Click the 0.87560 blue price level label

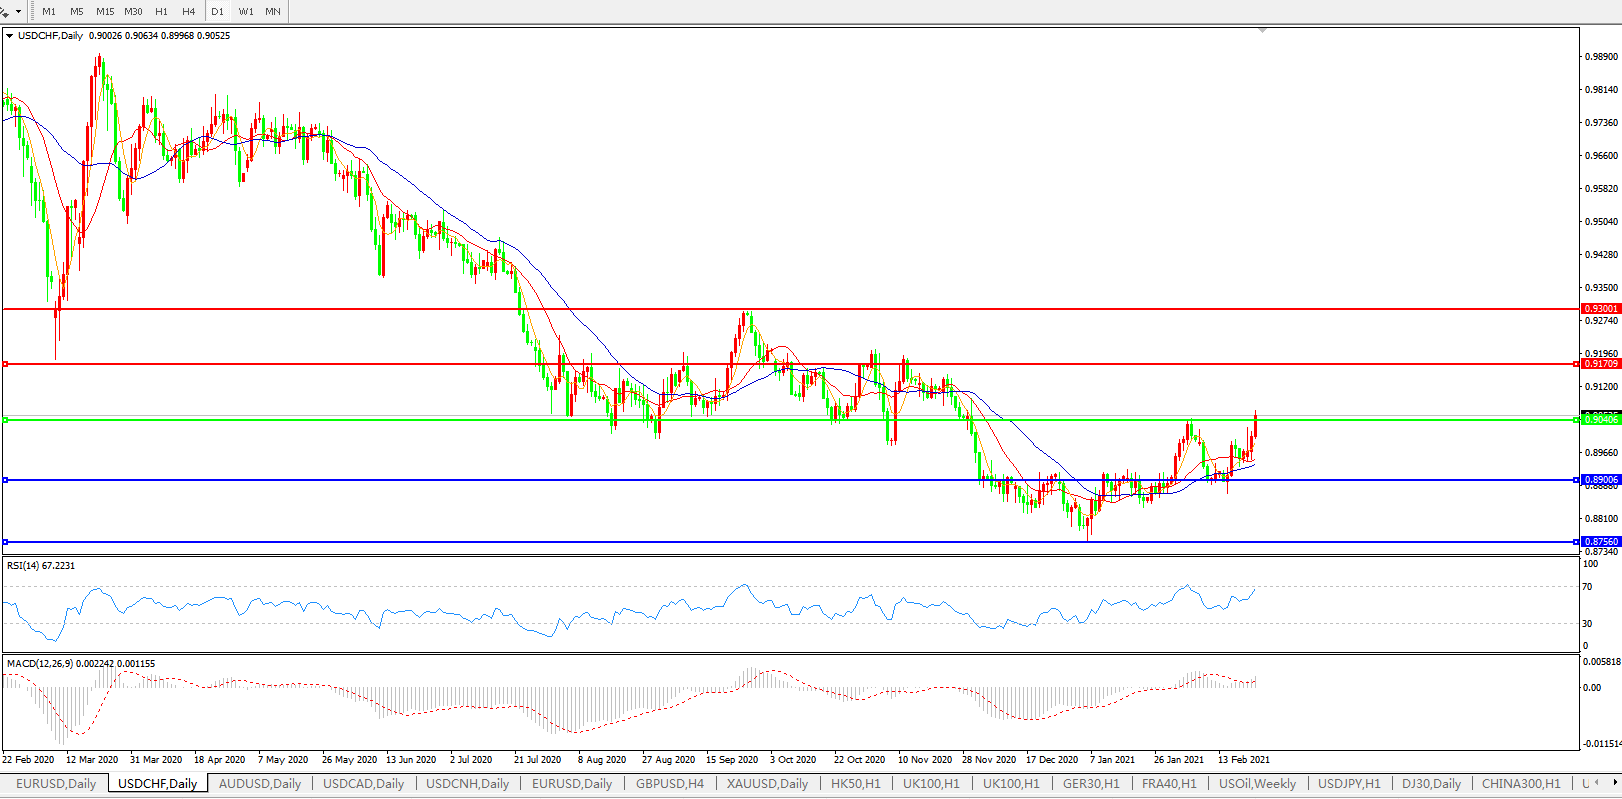(1600, 542)
